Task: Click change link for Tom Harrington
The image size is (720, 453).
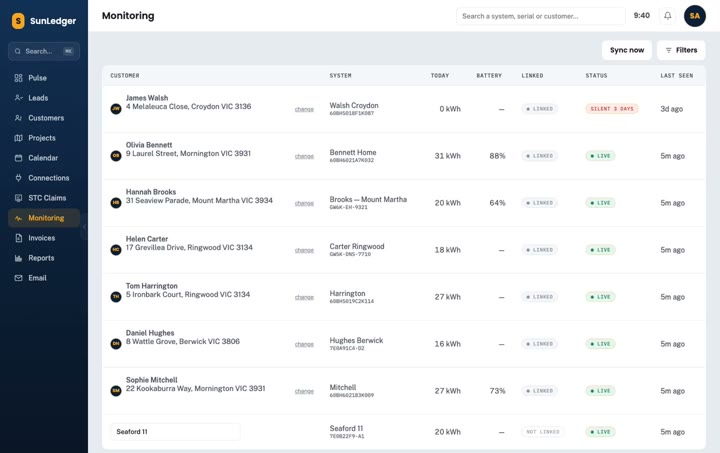Action: pos(304,297)
